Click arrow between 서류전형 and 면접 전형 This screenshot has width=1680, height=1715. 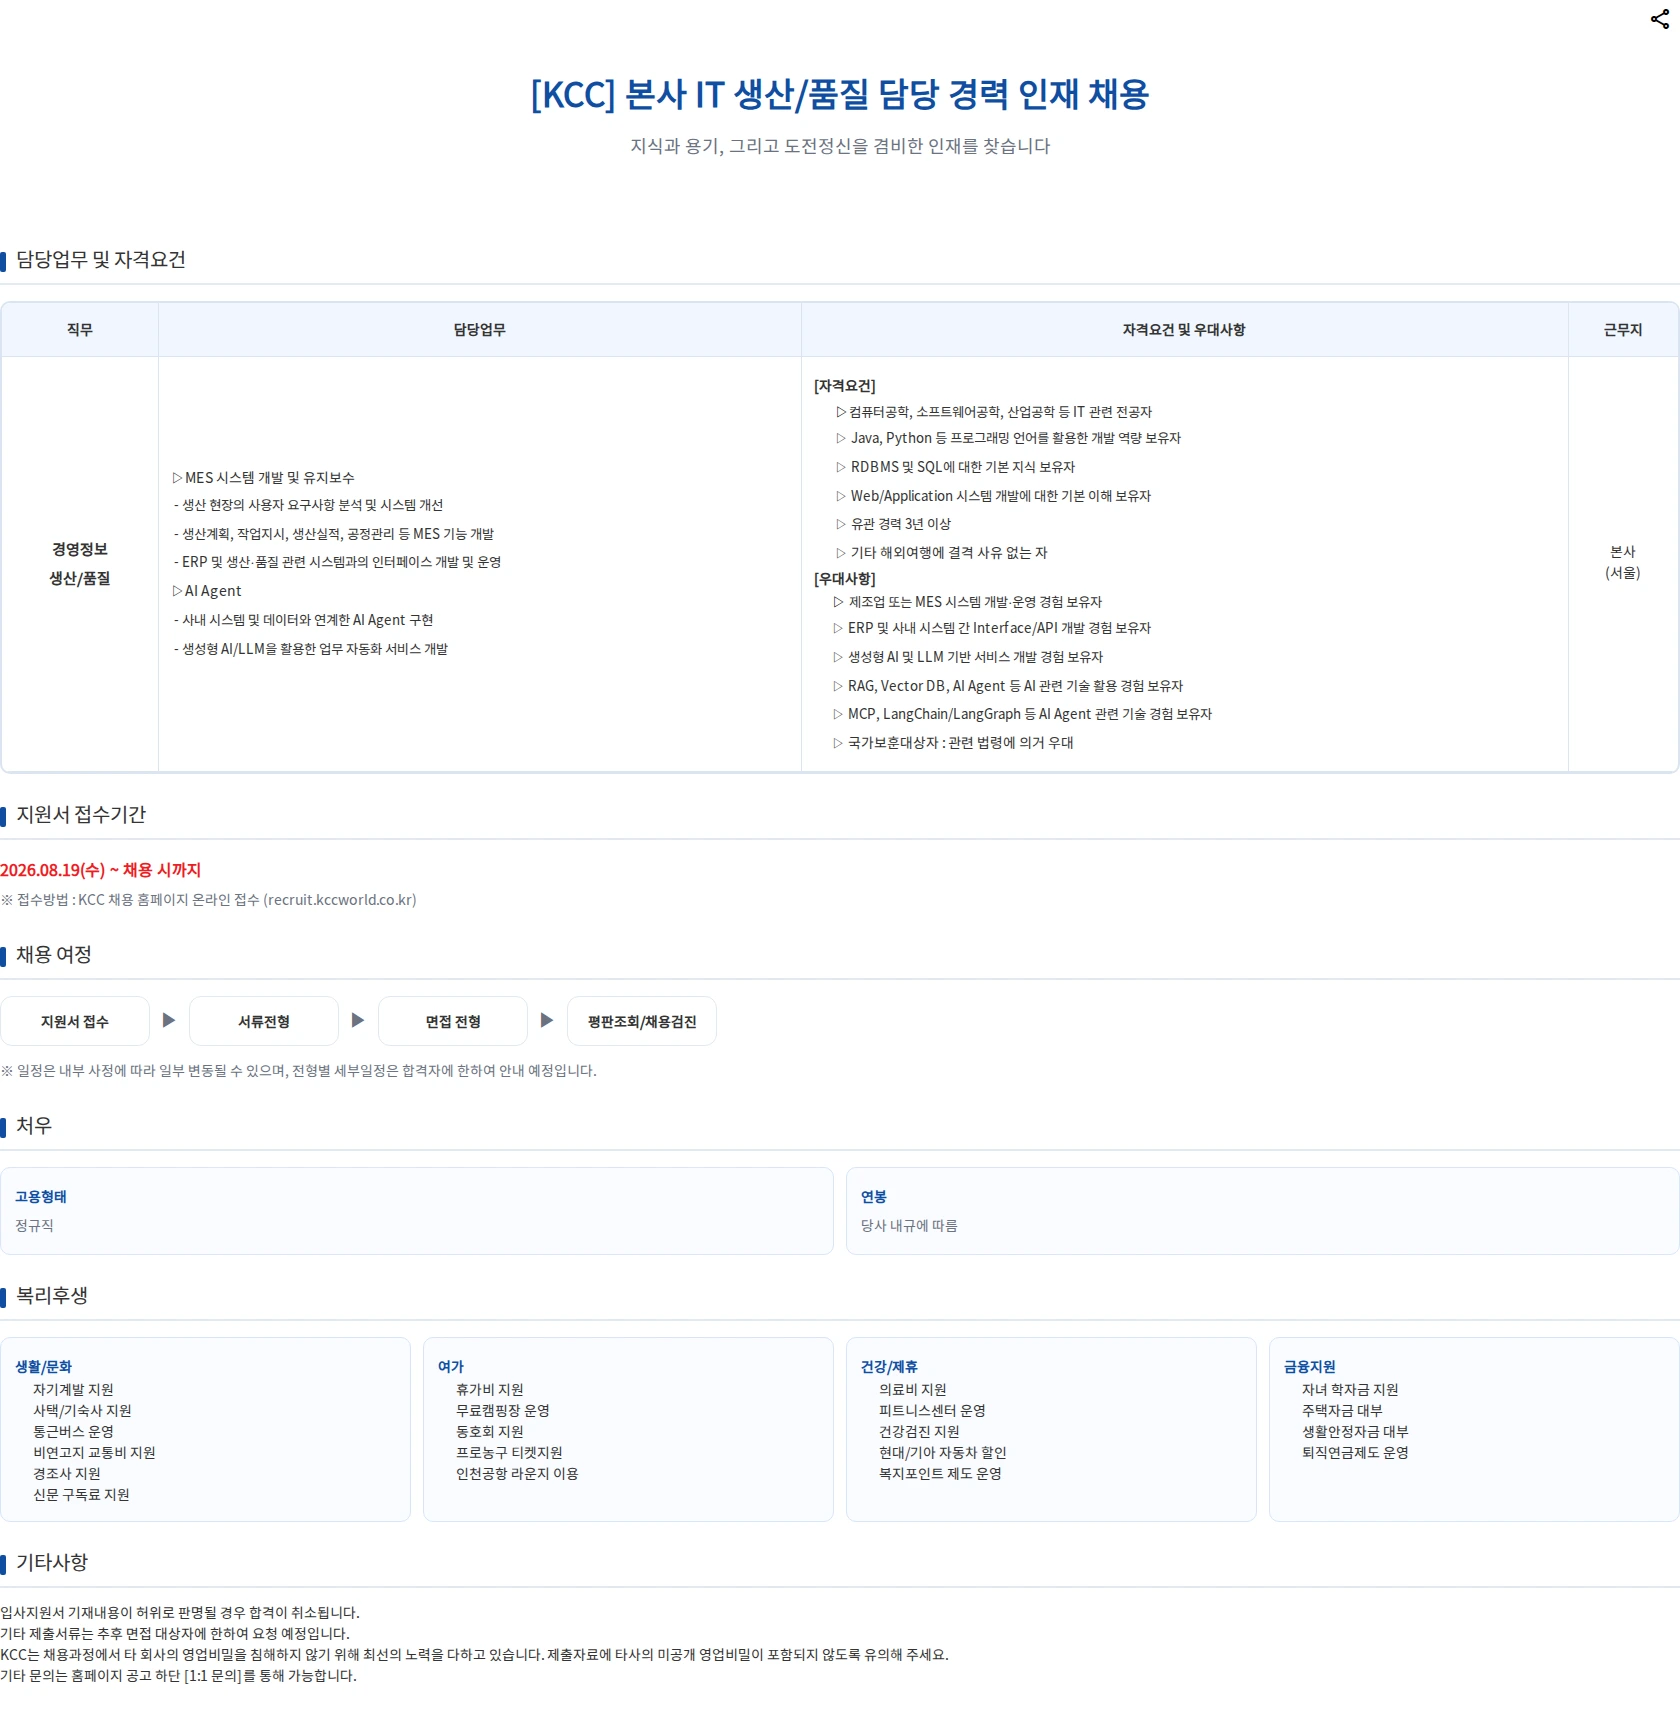(358, 1020)
